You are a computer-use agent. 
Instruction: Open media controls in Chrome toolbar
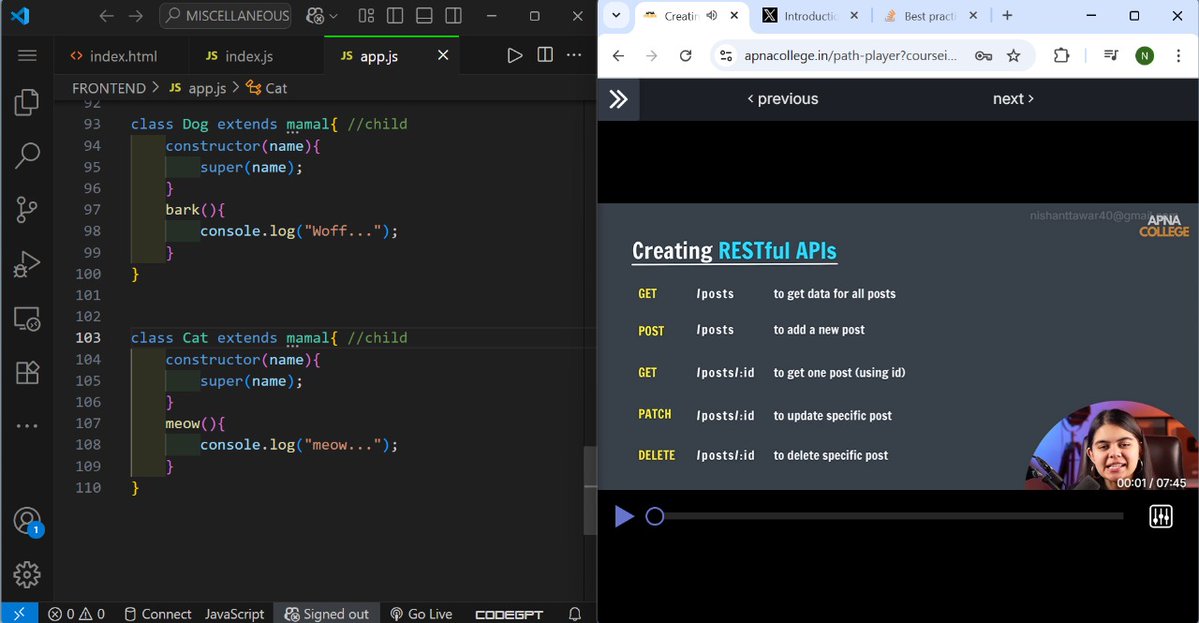click(1111, 55)
